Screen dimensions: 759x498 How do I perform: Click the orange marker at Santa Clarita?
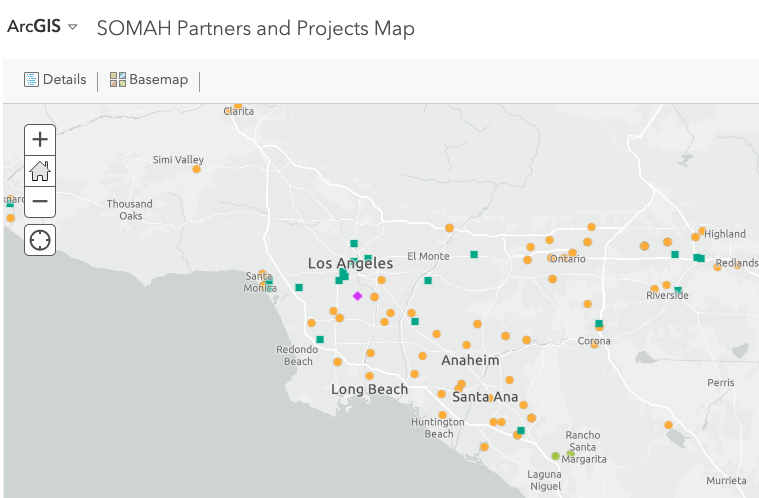[x=238, y=106]
